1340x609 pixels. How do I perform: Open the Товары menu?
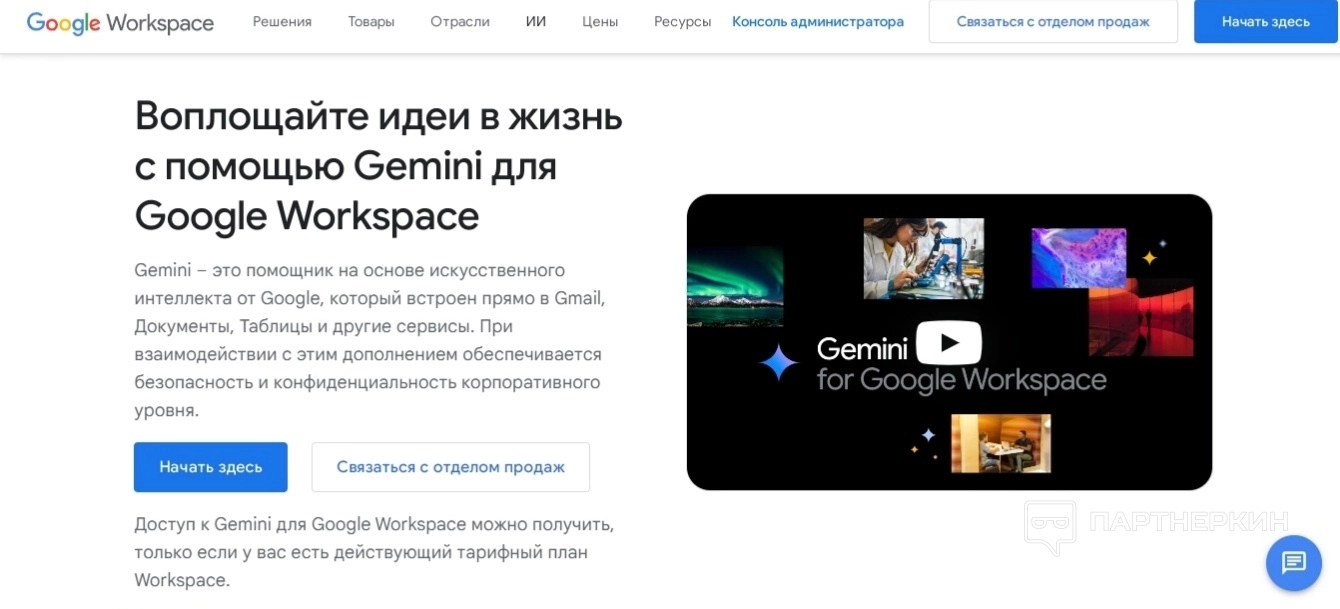point(371,21)
